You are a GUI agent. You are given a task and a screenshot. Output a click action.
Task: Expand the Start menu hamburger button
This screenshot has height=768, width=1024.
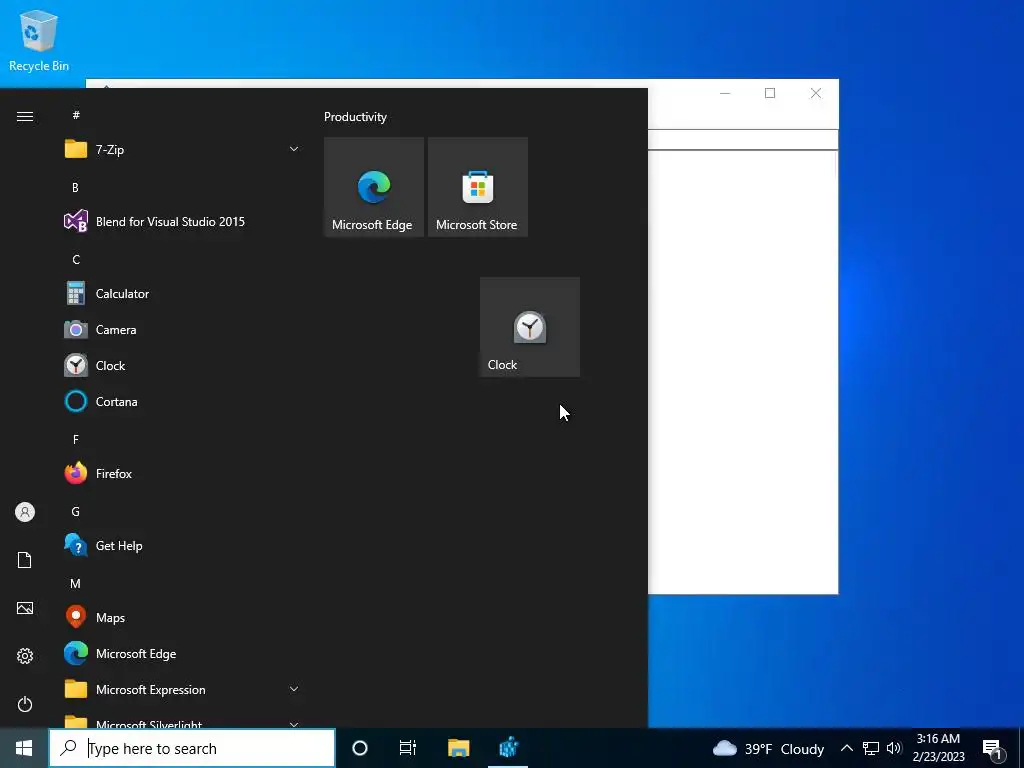tap(25, 116)
